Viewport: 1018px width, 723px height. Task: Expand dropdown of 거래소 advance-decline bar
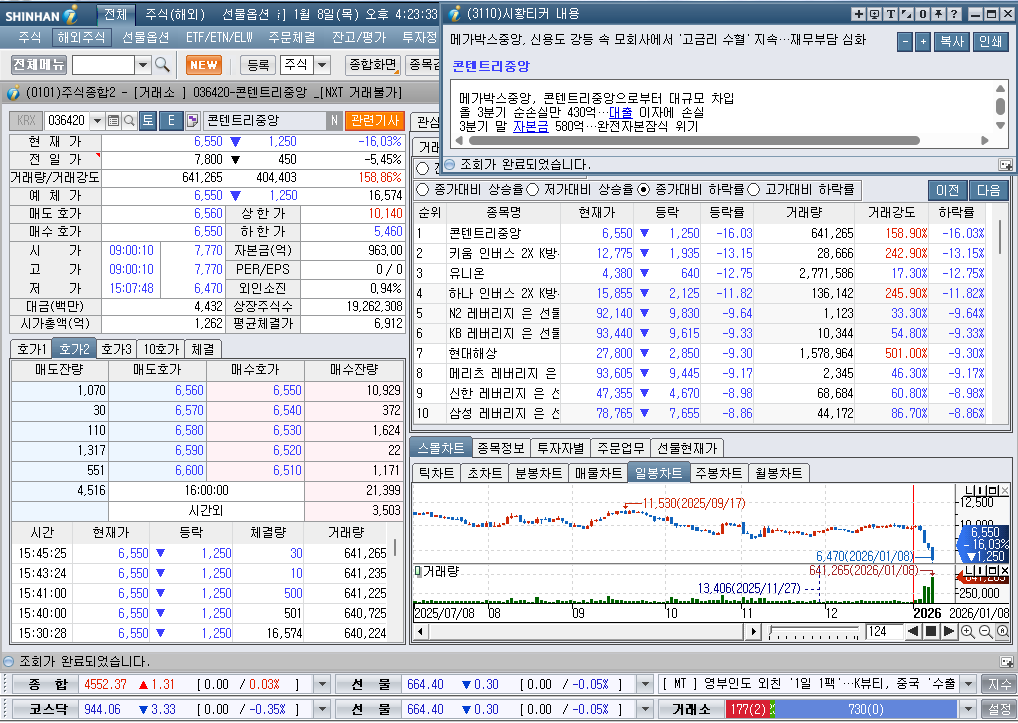click(969, 709)
